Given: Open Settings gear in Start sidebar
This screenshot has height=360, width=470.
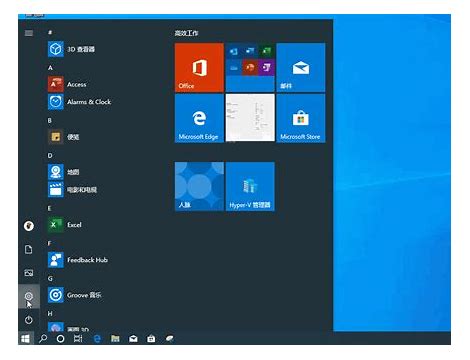Looking at the screenshot, I should coord(29,296).
